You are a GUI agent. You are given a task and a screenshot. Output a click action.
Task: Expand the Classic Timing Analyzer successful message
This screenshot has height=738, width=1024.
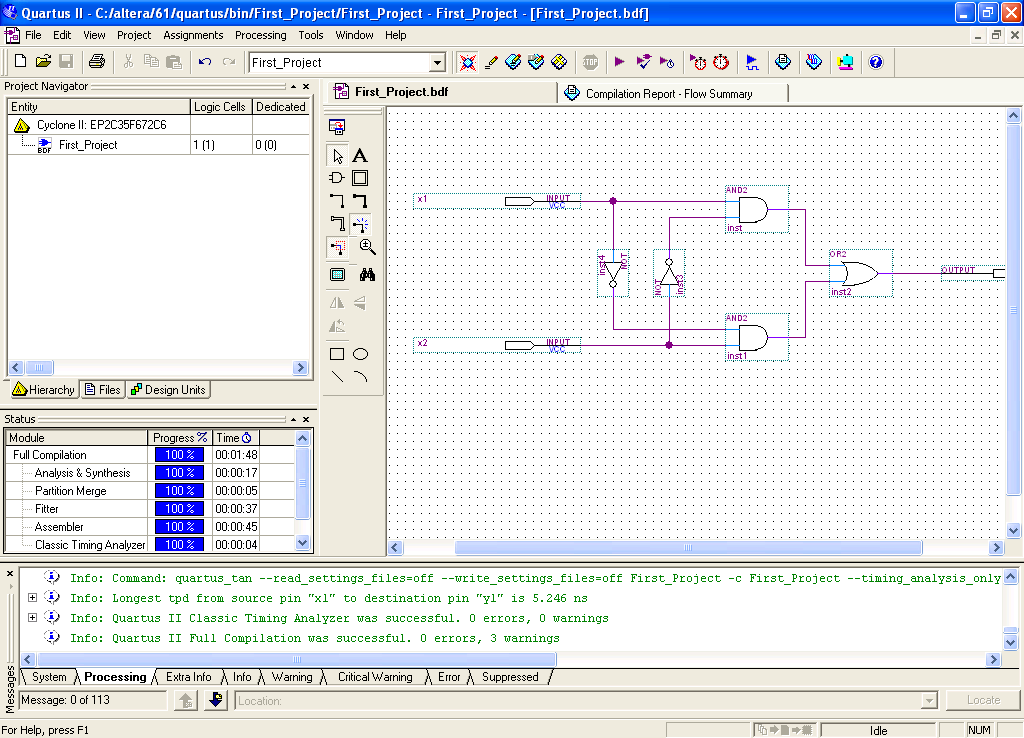[x=32, y=618]
